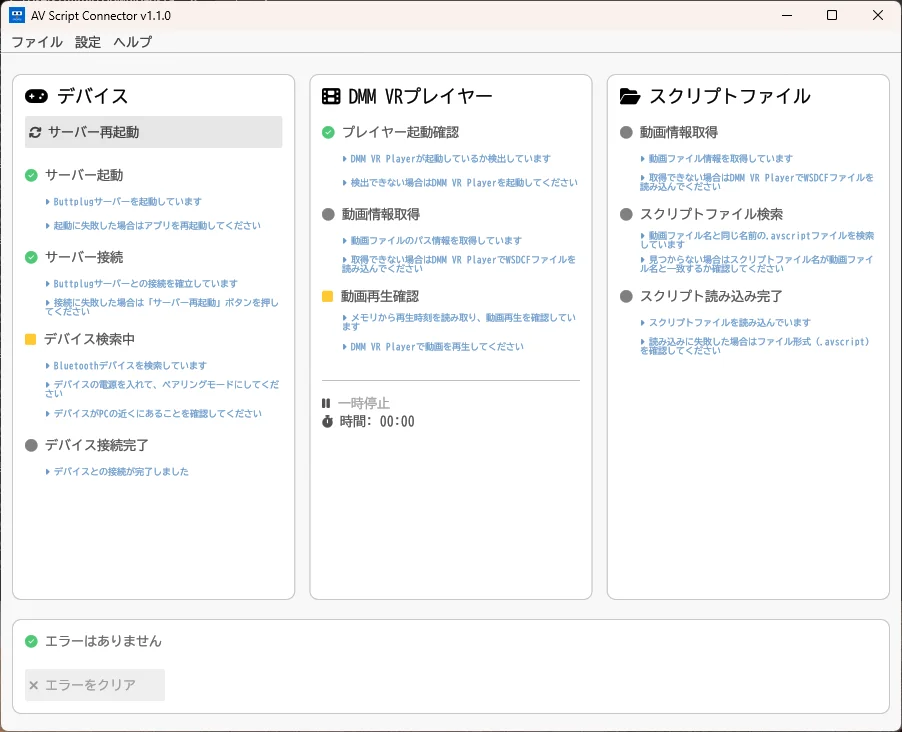Viewport: 902px width, 732px height.
Task: Open the ヘルプ menu
Action: click(133, 42)
